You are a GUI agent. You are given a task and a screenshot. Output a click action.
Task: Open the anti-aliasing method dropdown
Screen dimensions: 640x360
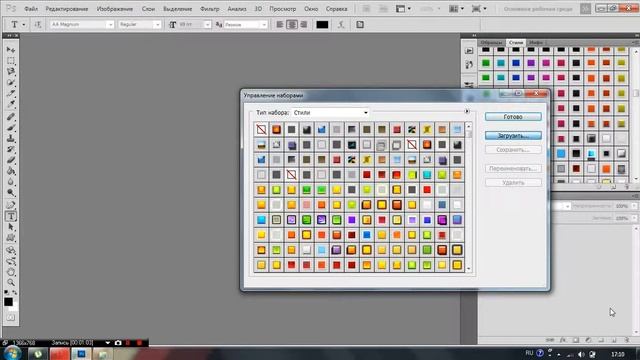(x=264, y=25)
